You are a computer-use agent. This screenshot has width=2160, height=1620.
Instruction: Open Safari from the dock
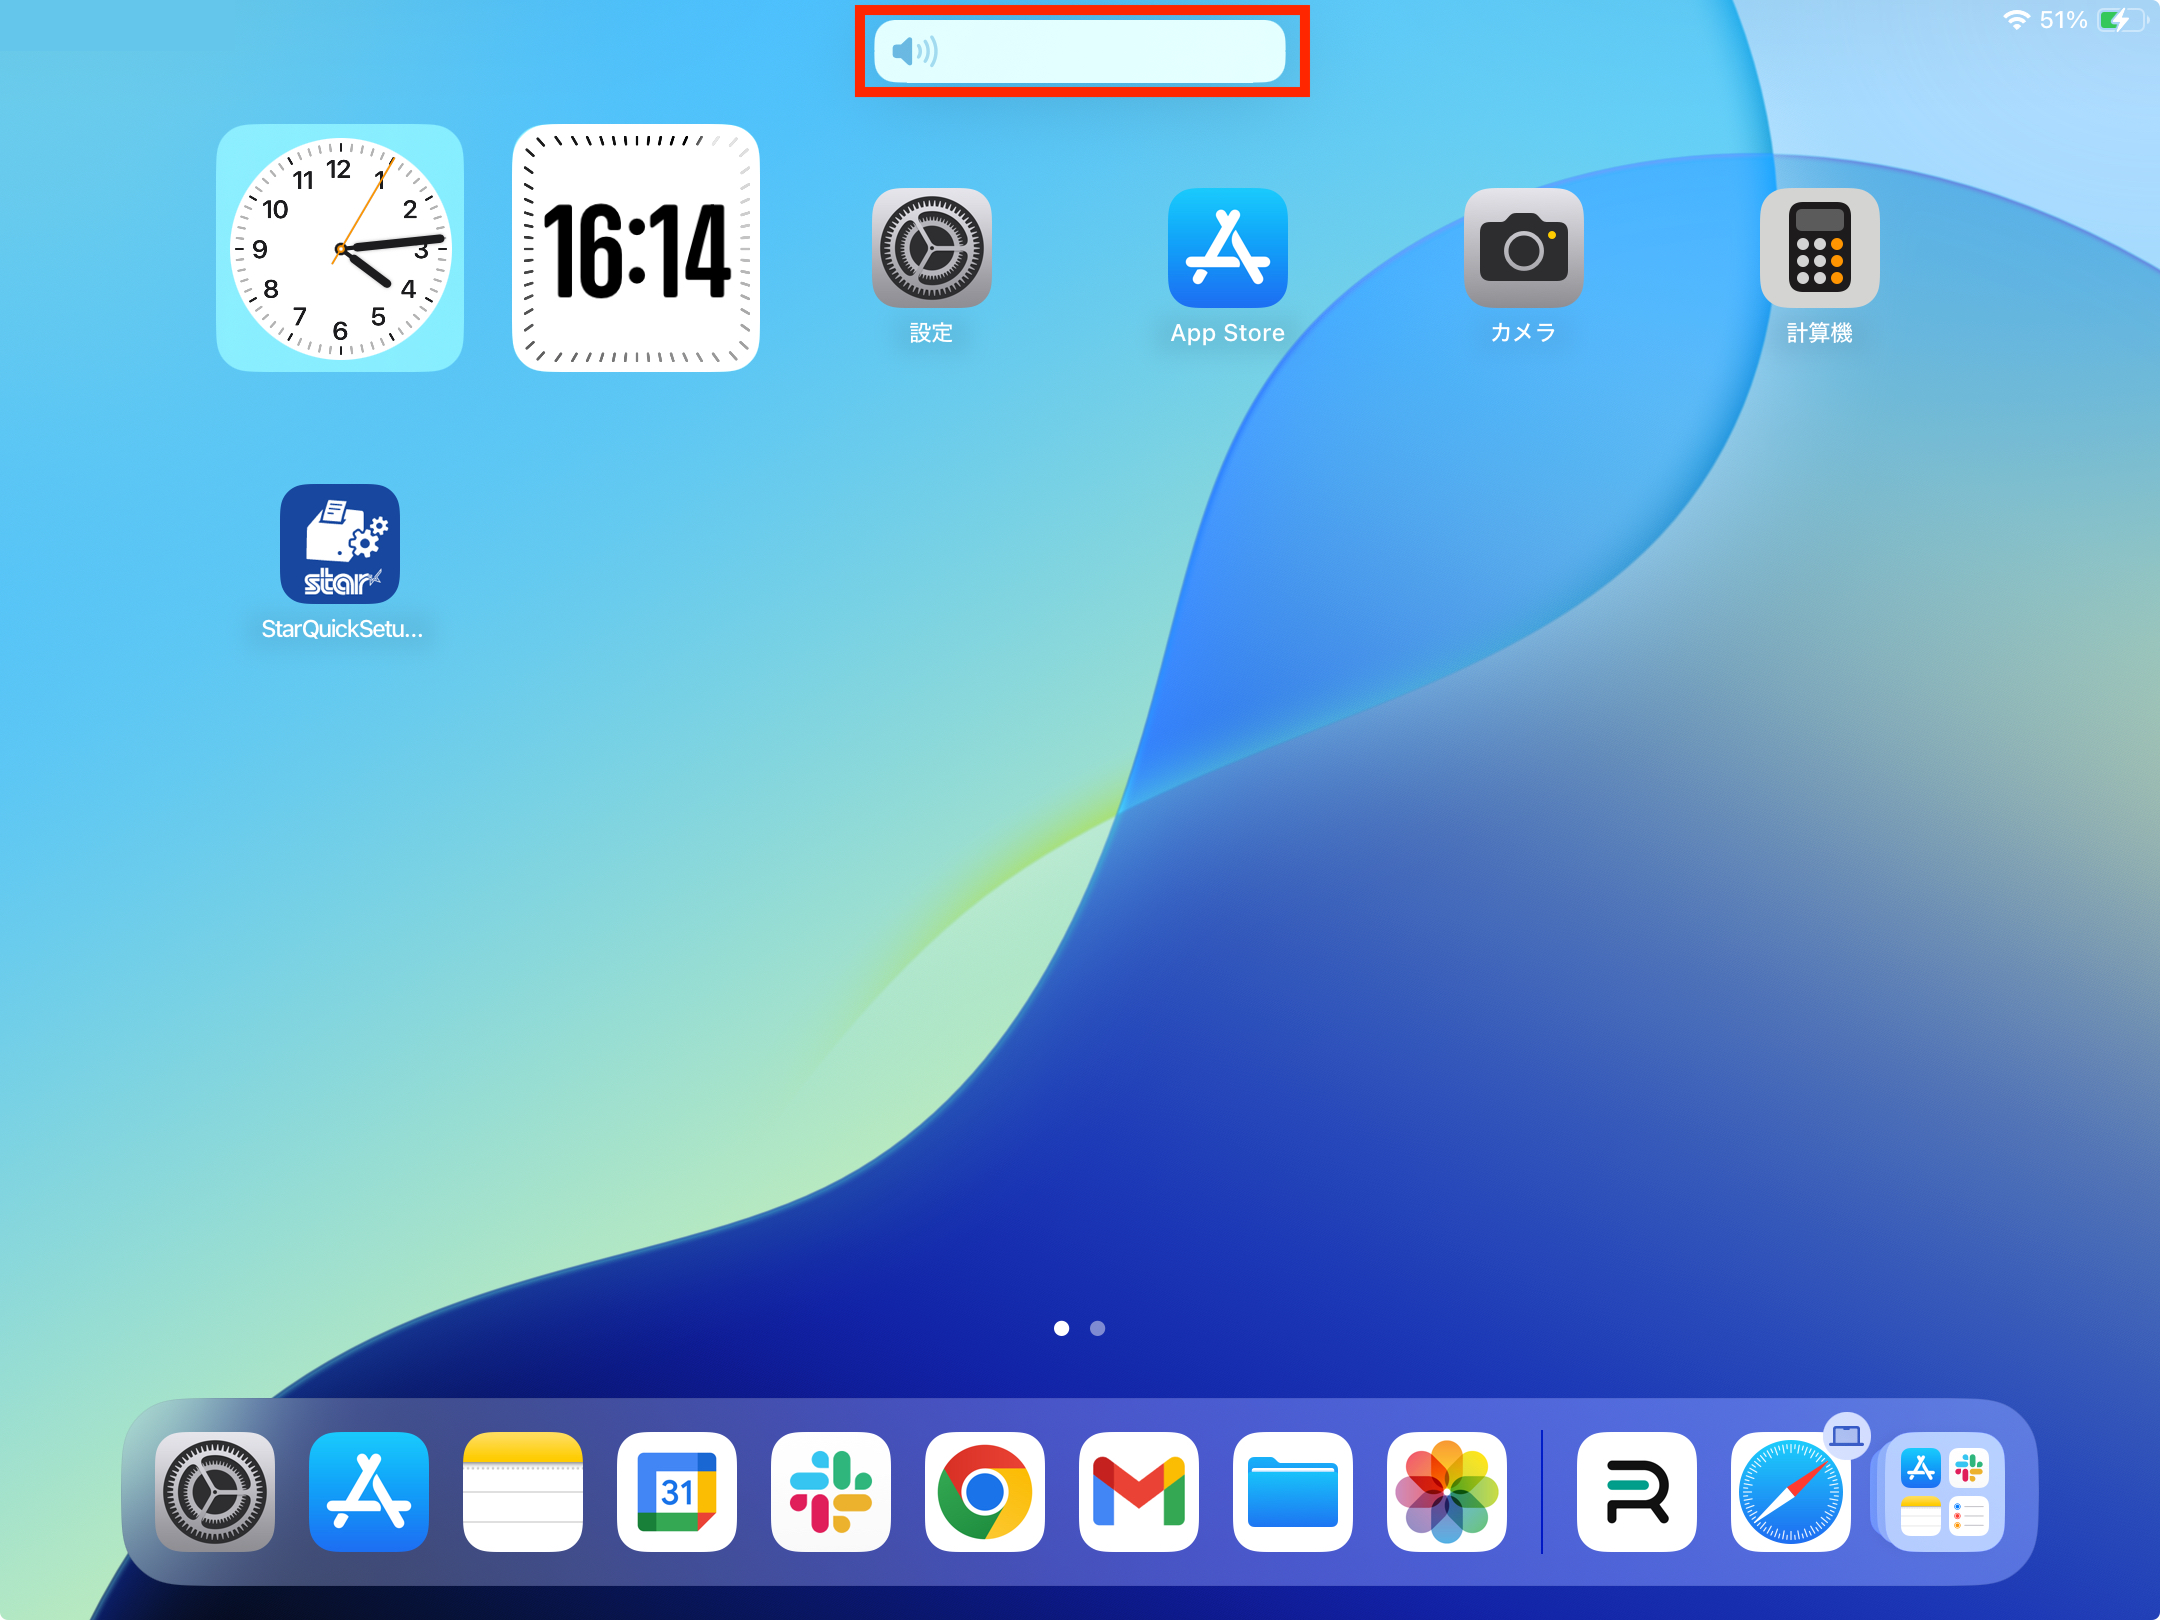tap(1790, 1491)
